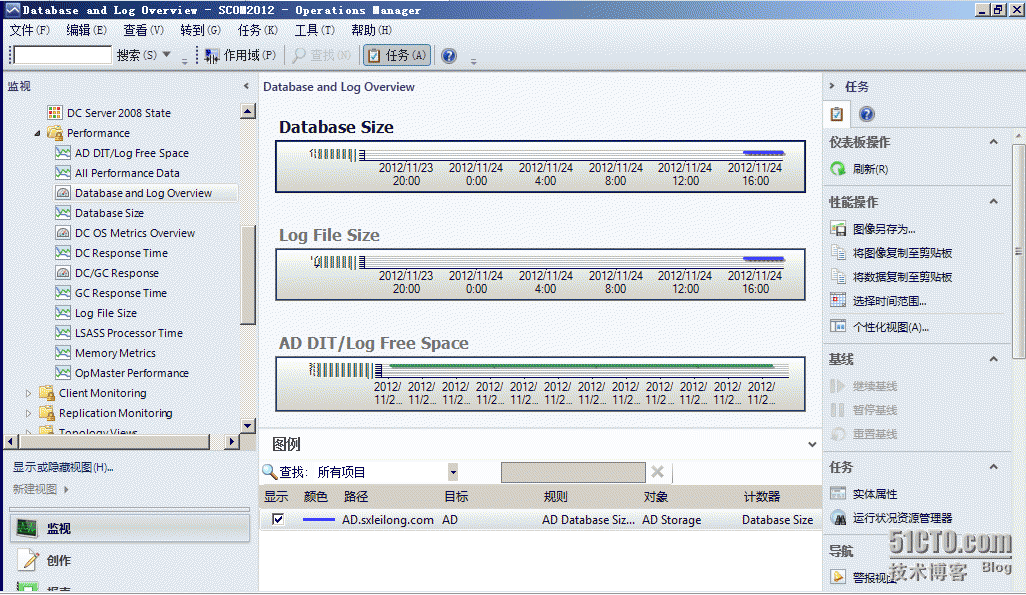The height and width of the screenshot is (595, 1026).
Task: Click select time range (选择时间范围) icon
Action: coord(838,300)
